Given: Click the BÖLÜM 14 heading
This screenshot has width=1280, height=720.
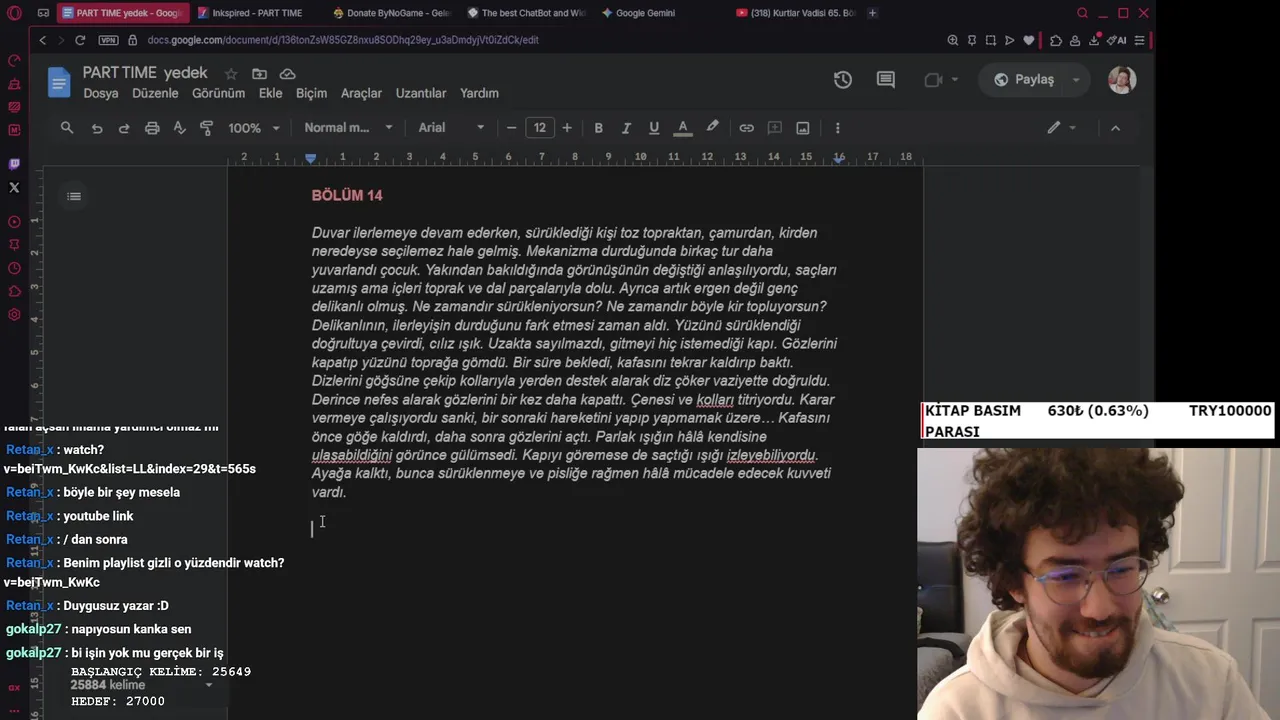Looking at the screenshot, I should pyautogui.click(x=347, y=196).
